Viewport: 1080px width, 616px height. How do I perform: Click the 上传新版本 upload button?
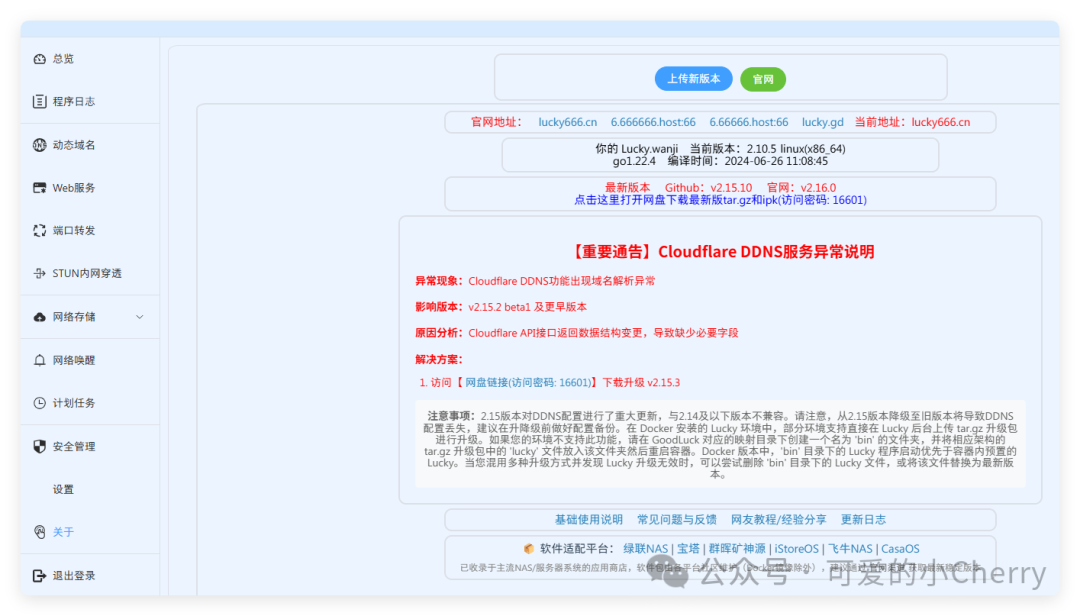tap(693, 78)
